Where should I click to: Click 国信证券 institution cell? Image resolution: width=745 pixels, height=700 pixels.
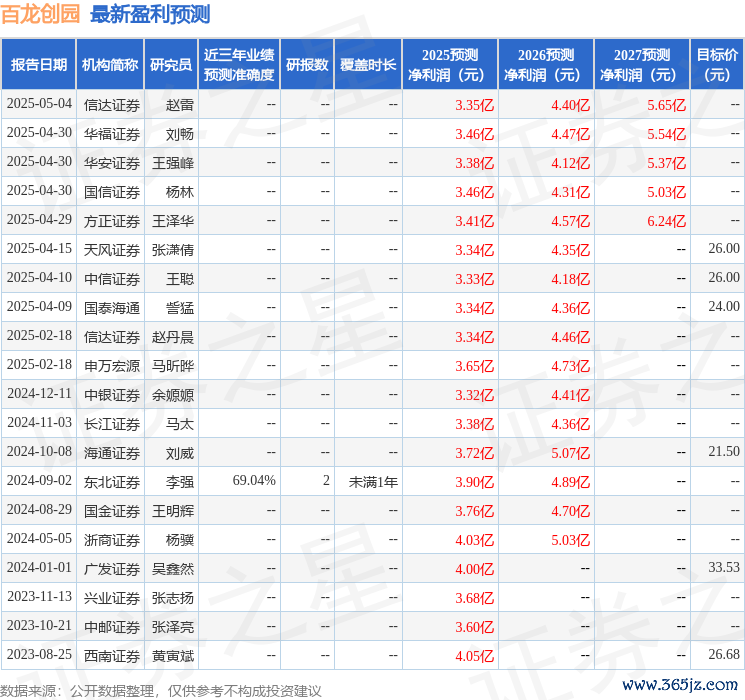click(112, 192)
